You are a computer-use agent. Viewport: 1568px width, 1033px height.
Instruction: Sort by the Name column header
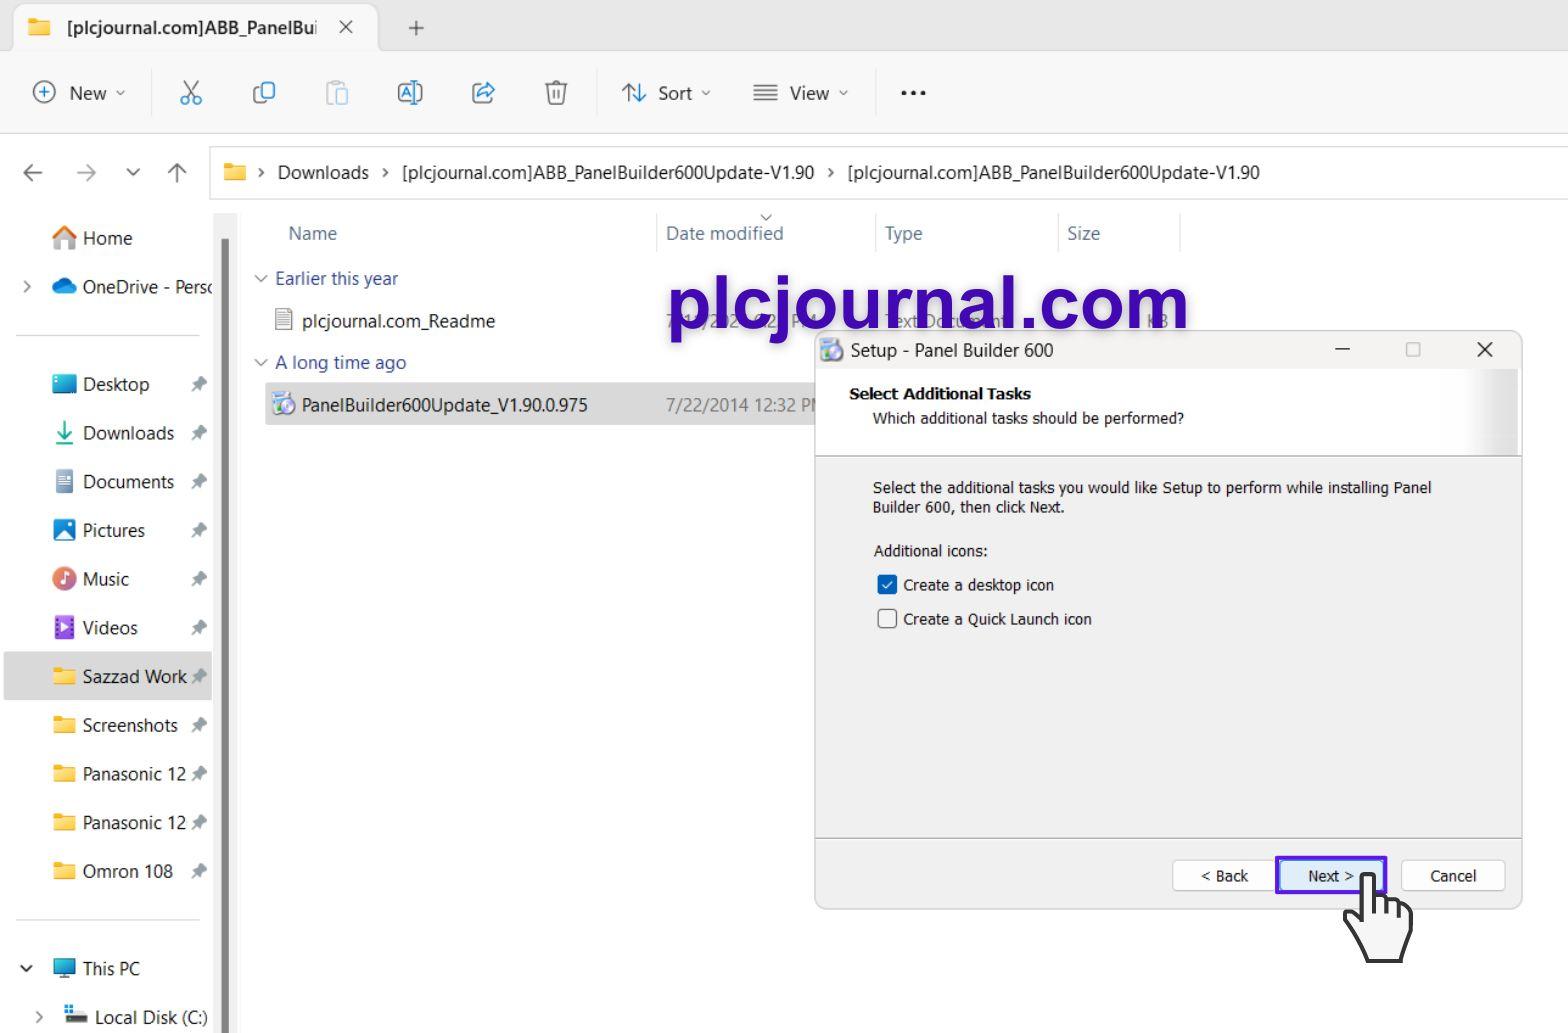312,233
